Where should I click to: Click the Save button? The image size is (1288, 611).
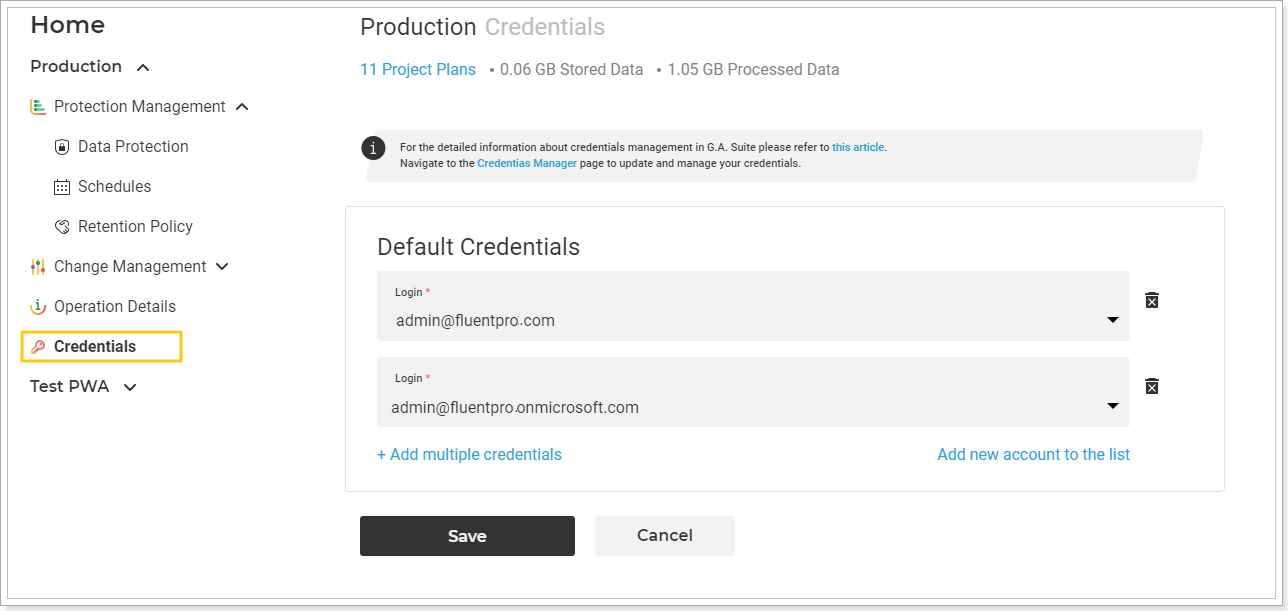467,536
